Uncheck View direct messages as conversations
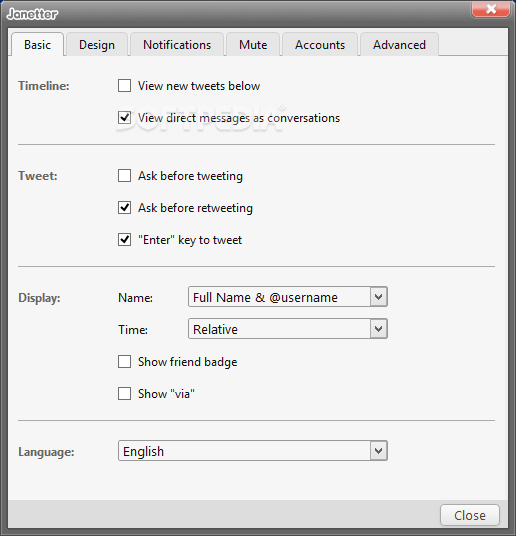This screenshot has width=516, height=536. click(x=124, y=118)
